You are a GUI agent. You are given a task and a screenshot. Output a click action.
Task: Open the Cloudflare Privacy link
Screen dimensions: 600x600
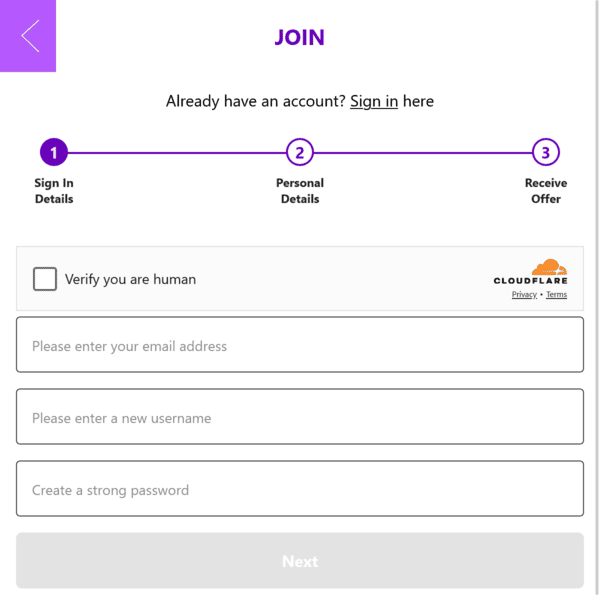pos(524,294)
